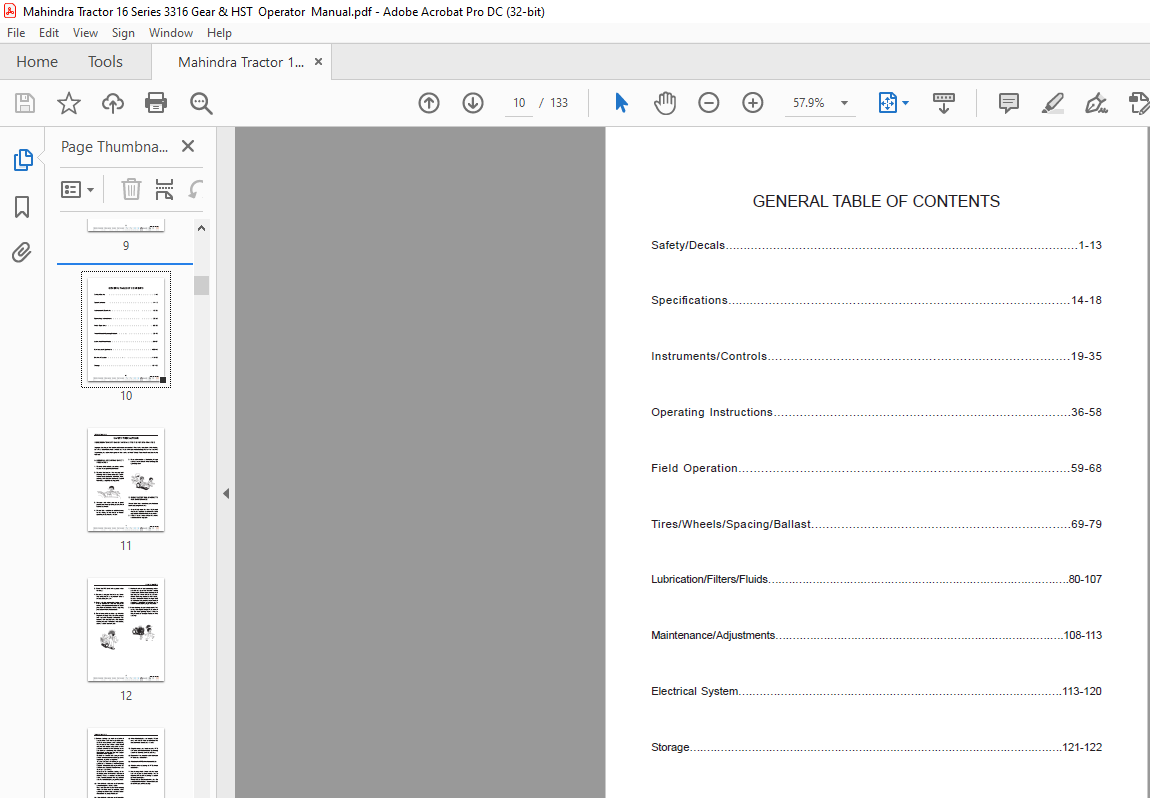Viewport: 1150px width, 798px height.
Task: Open the zoom percentage dropdown
Action: coord(844,103)
